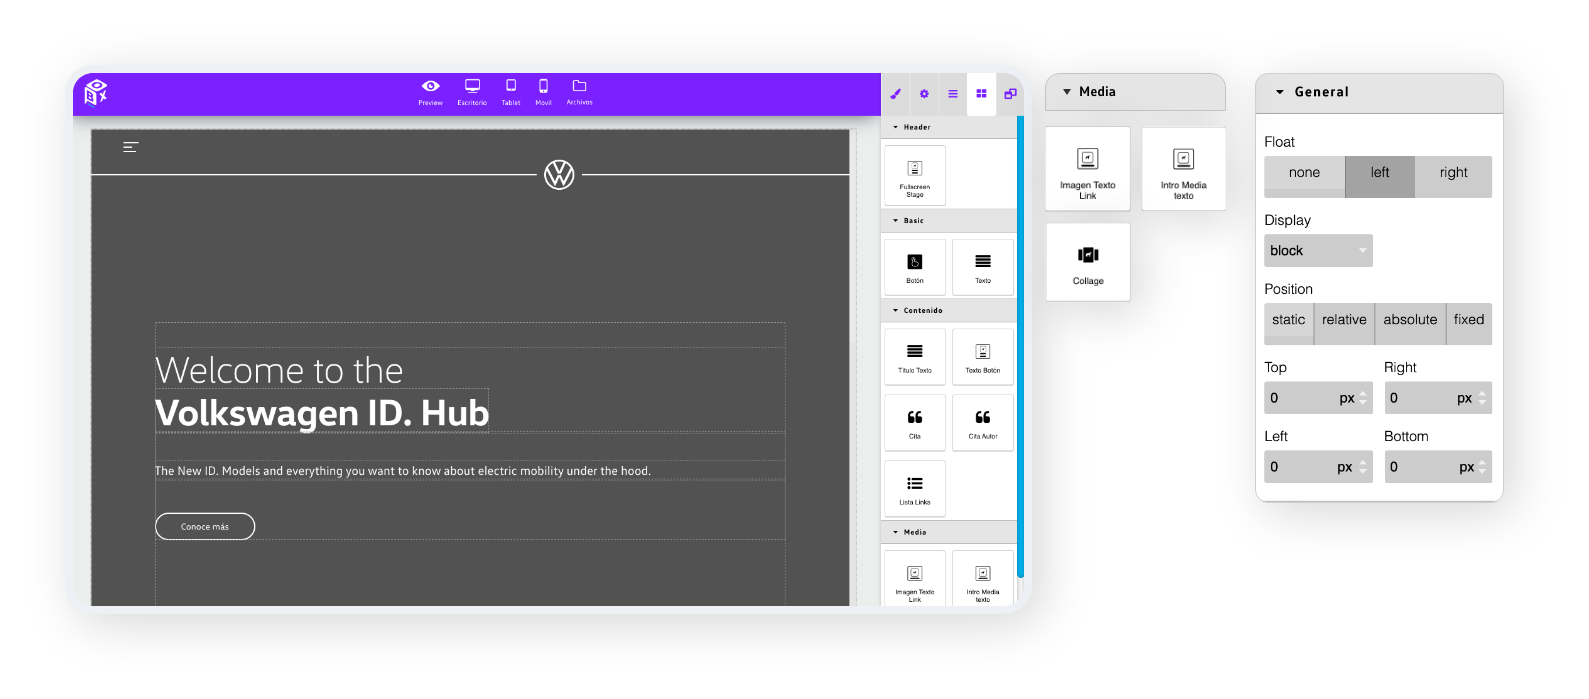This screenshot has width=1589, height=699.
Task: Open the px unit dropdown for Top
Action: coord(1347,398)
